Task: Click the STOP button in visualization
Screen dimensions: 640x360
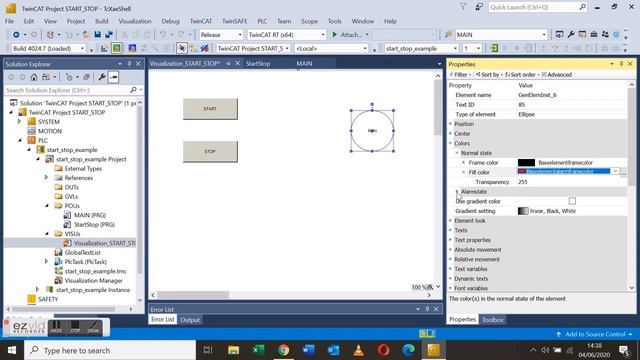Action: pos(210,151)
